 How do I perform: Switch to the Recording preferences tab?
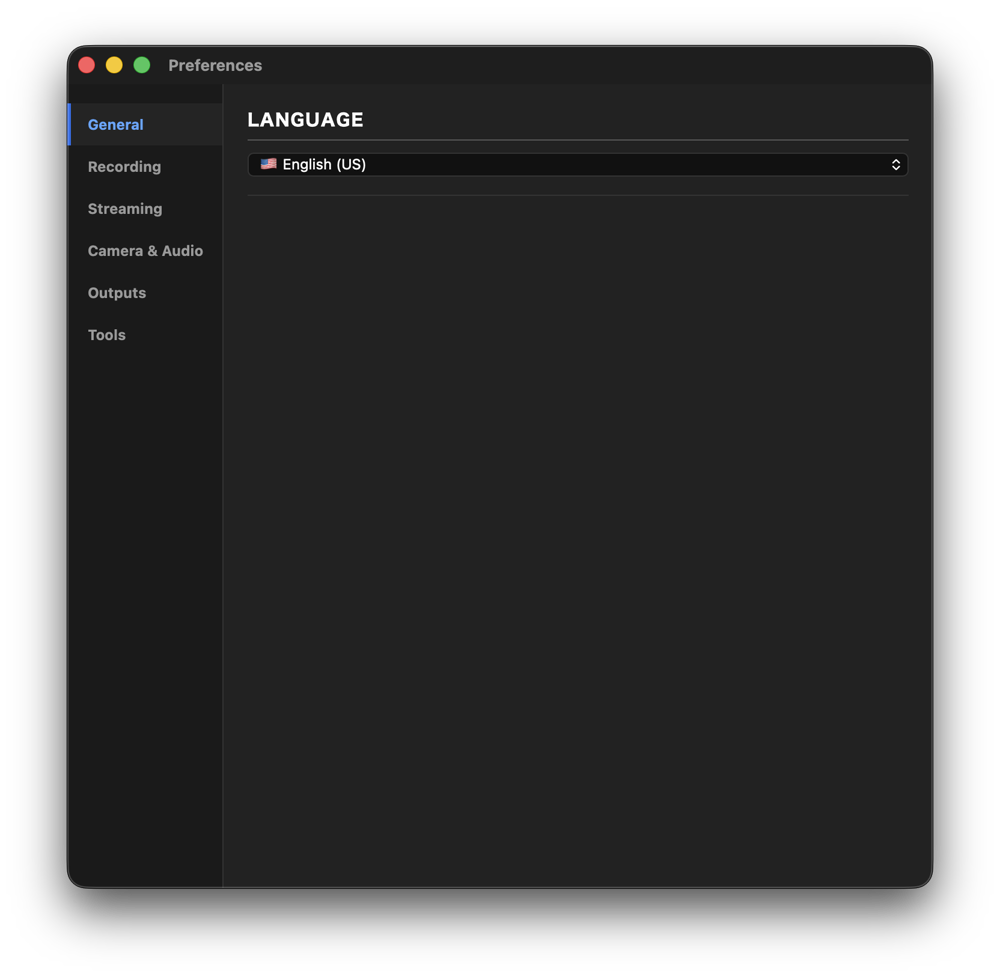click(124, 166)
